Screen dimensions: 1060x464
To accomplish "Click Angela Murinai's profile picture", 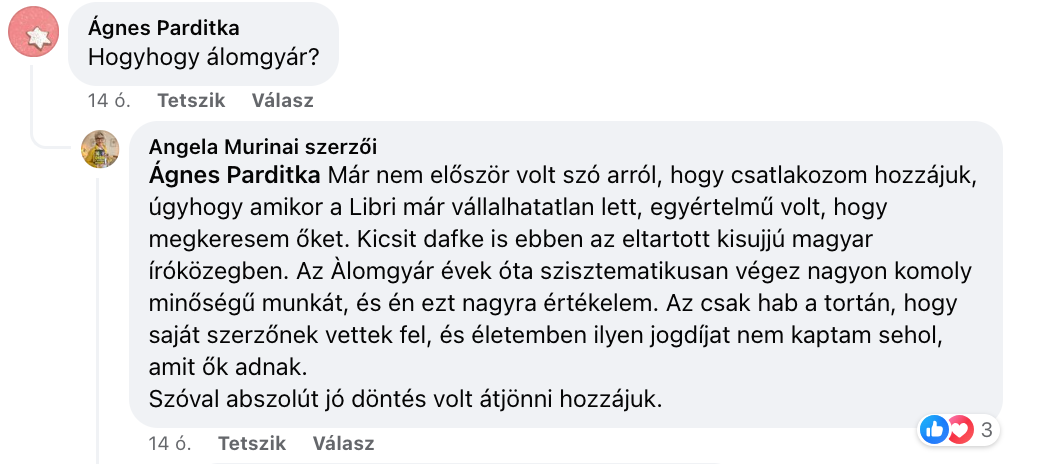I will (x=100, y=148).
